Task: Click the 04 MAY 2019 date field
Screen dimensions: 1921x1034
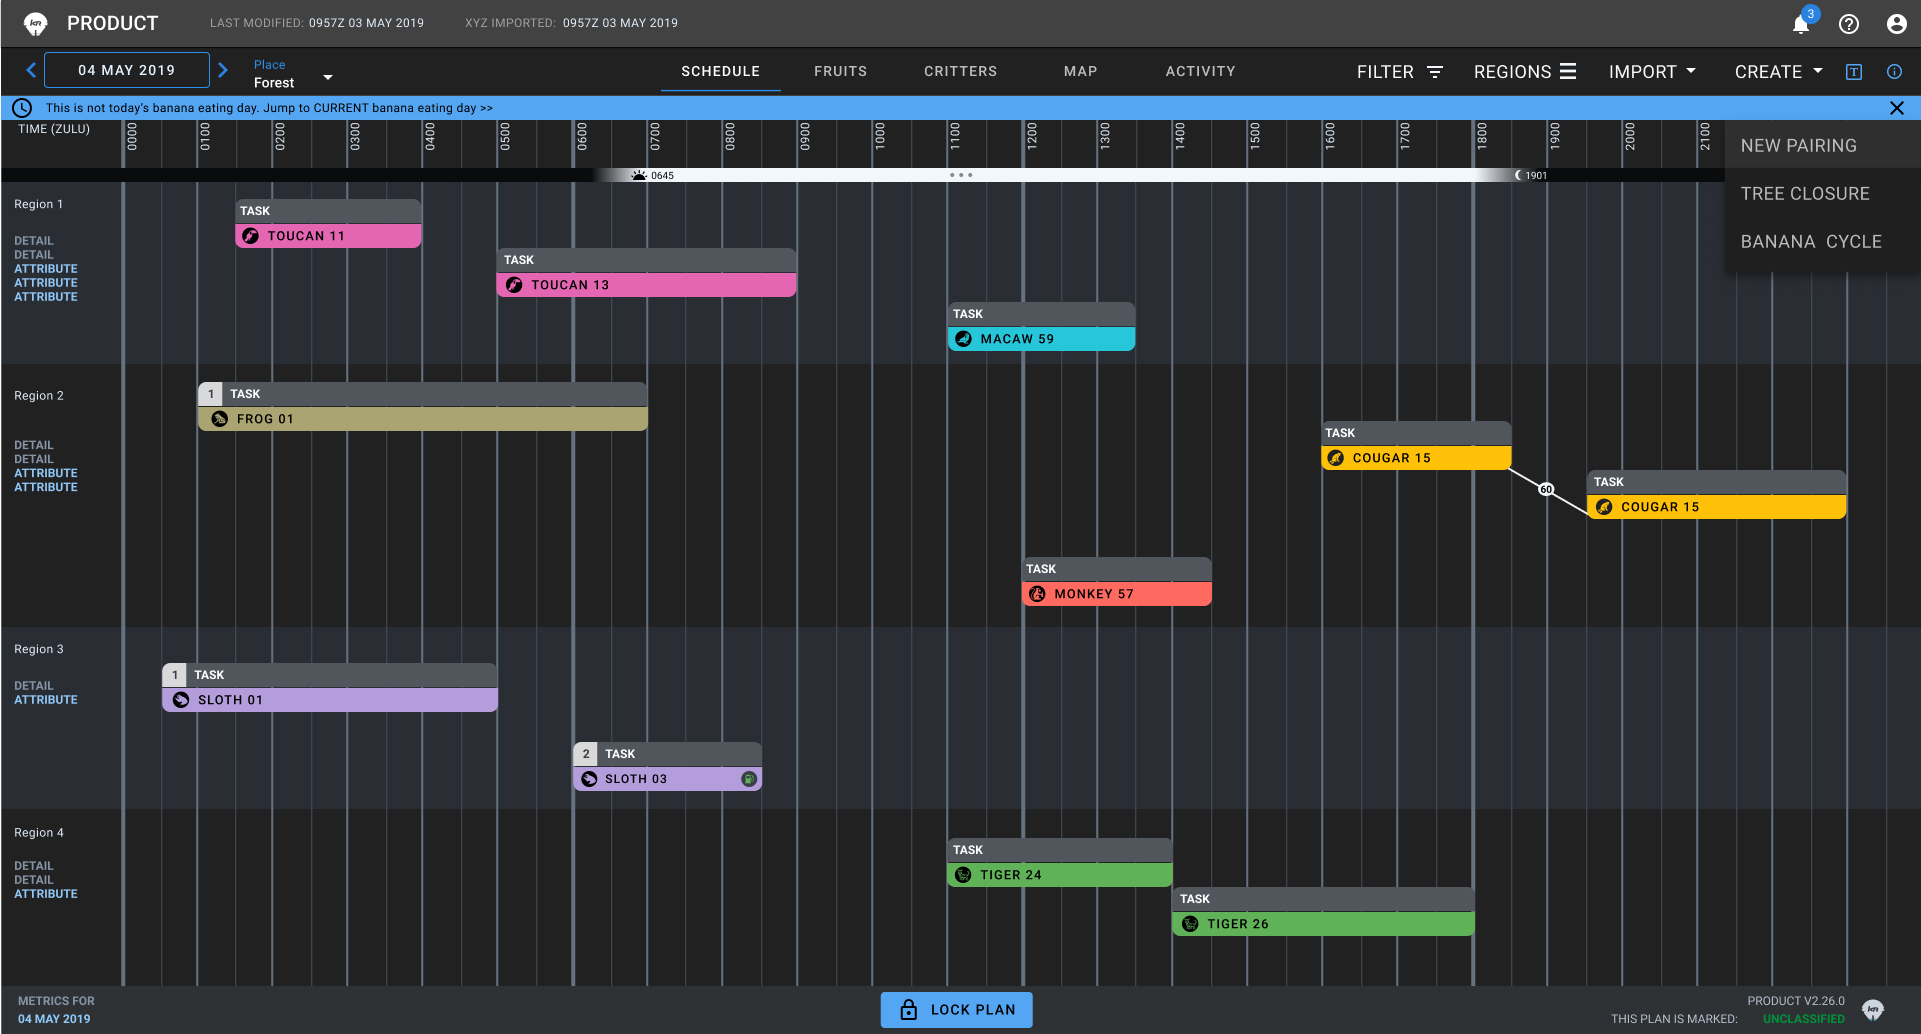Action: pos(127,70)
